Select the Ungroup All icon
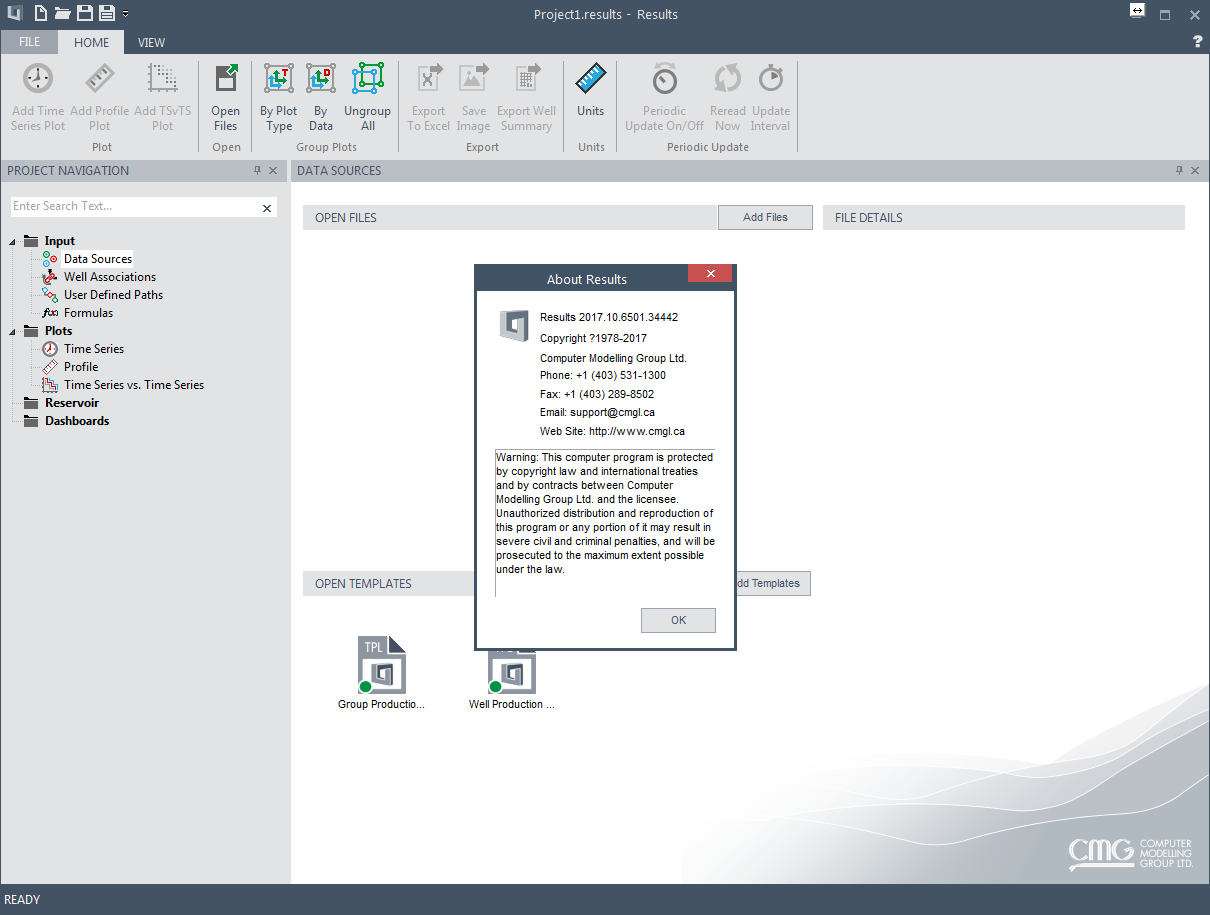The image size is (1210, 915). click(367, 78)
